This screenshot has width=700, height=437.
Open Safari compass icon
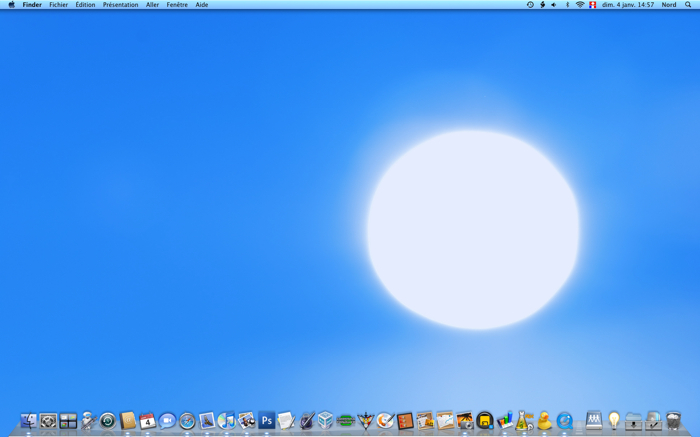click(187, 421)
